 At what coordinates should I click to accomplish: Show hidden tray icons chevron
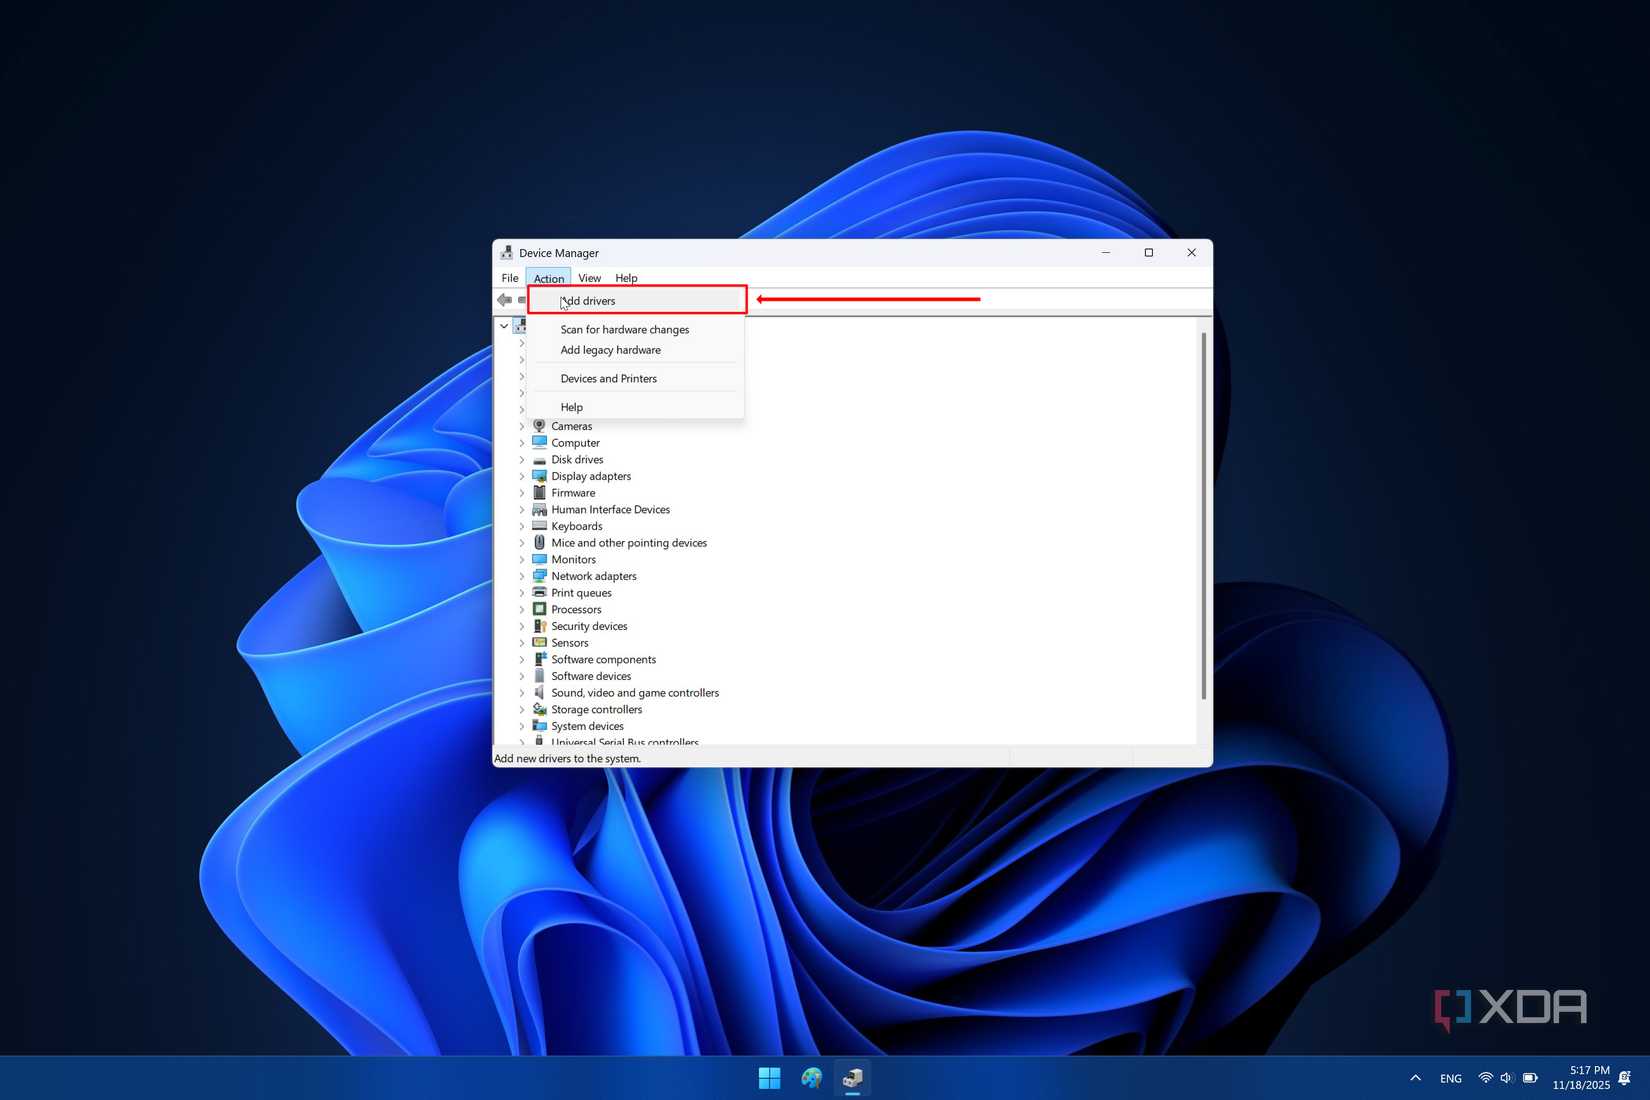(1415, 1078)
